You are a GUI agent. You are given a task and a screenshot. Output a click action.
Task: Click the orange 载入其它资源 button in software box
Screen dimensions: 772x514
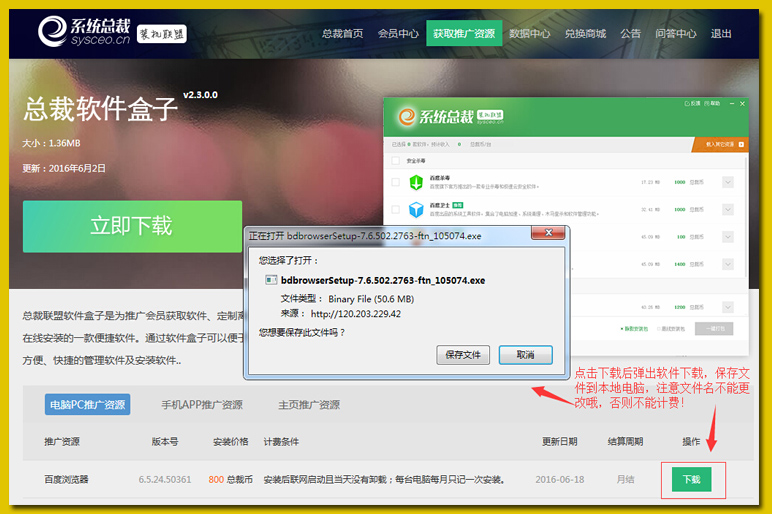point(721,144)
